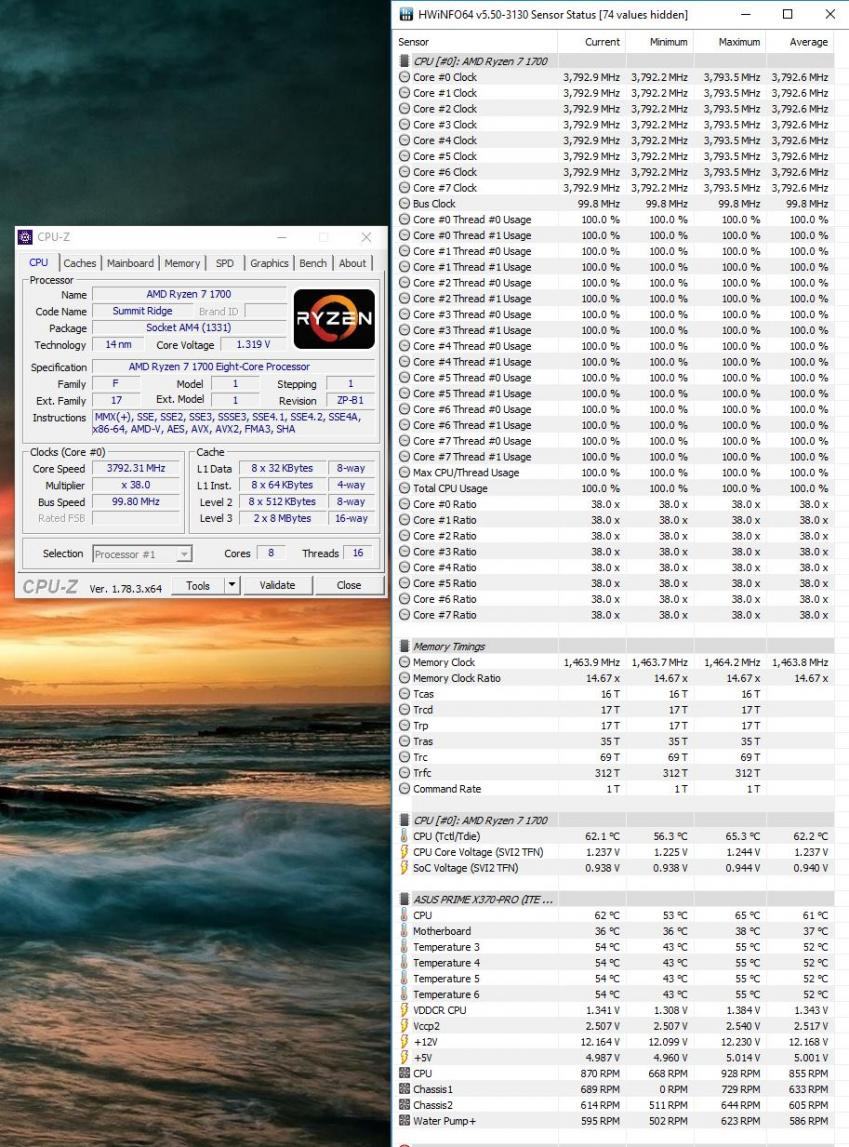Click the Motherboard temperature icon
849x1147 pixels.
(x=404, y=931)
